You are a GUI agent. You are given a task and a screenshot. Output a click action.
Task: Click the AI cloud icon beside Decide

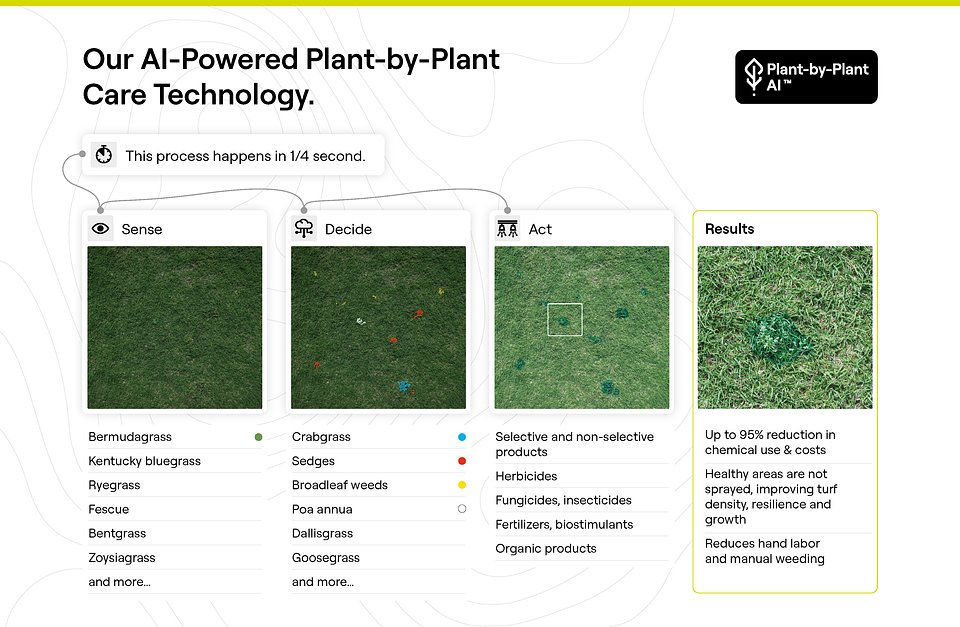tap(301, 228)
